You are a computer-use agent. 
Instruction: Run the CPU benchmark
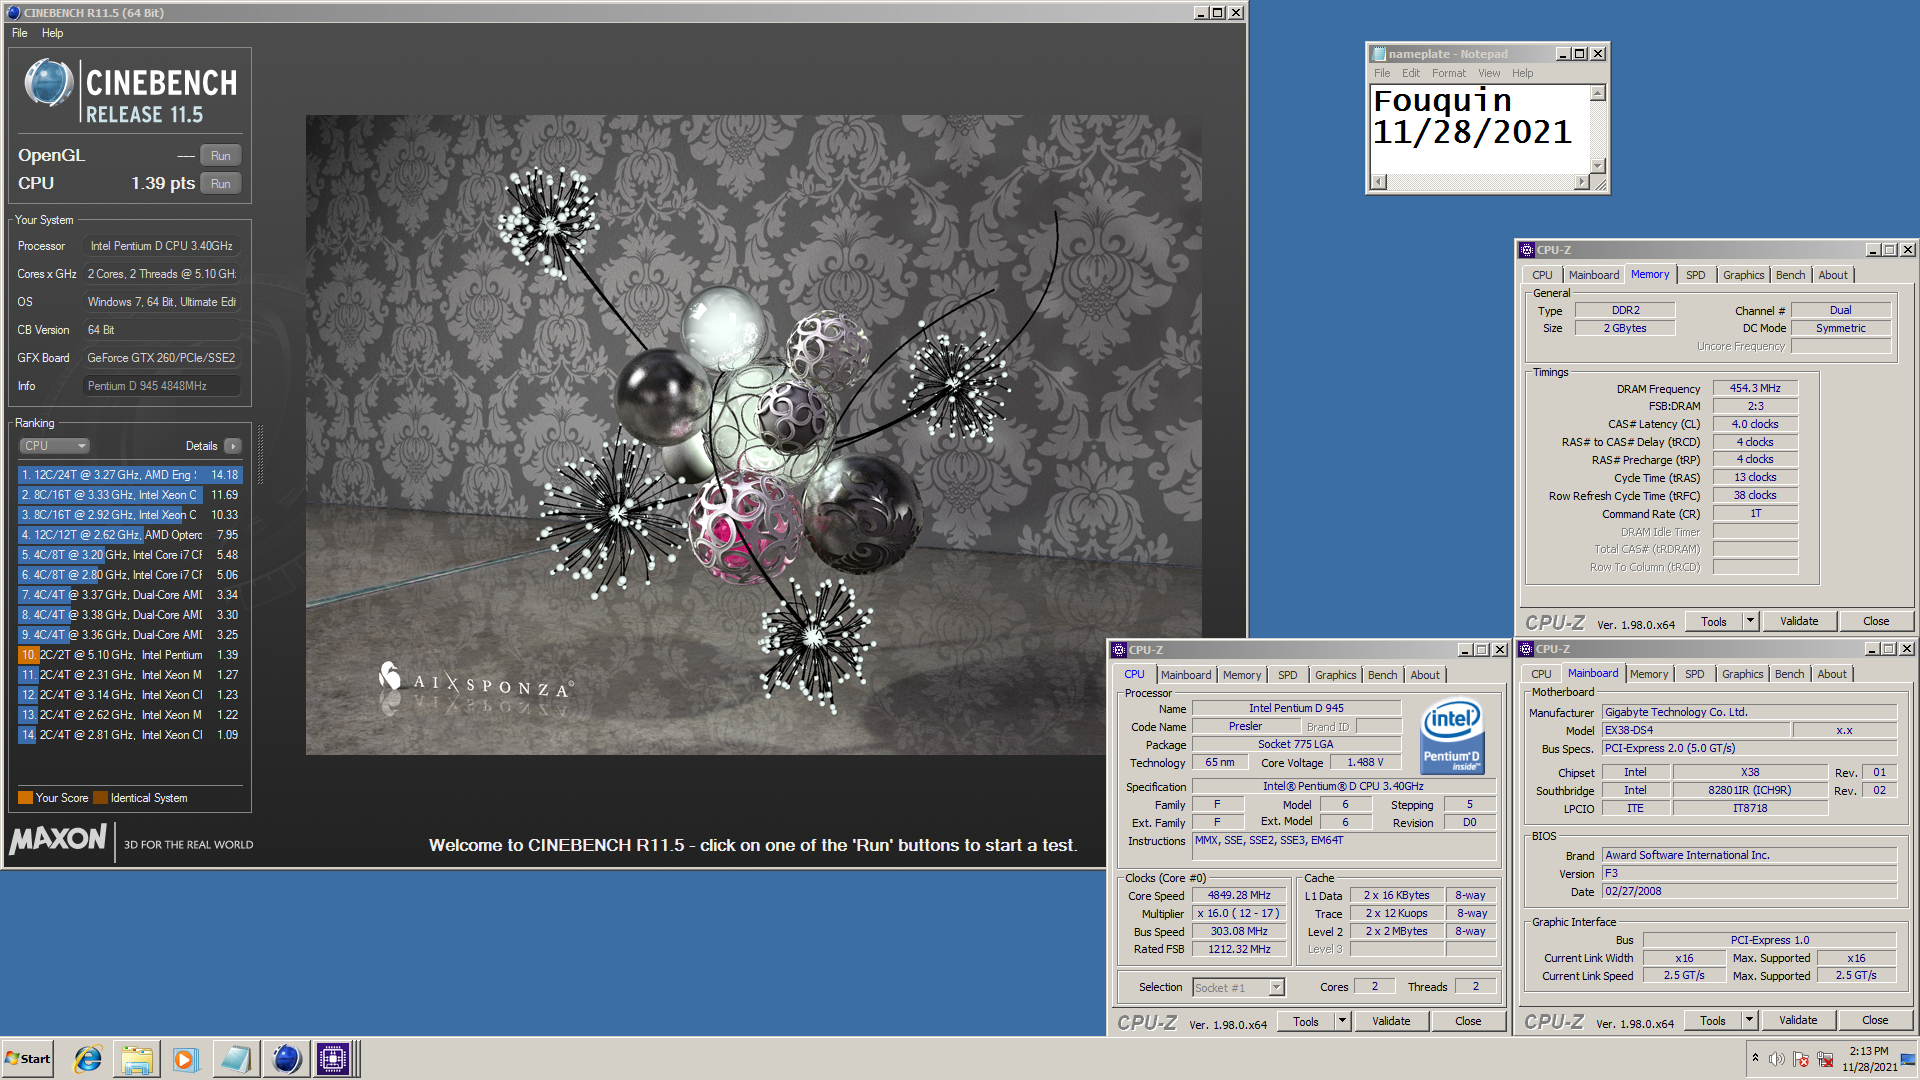click(x=220, y=184)
